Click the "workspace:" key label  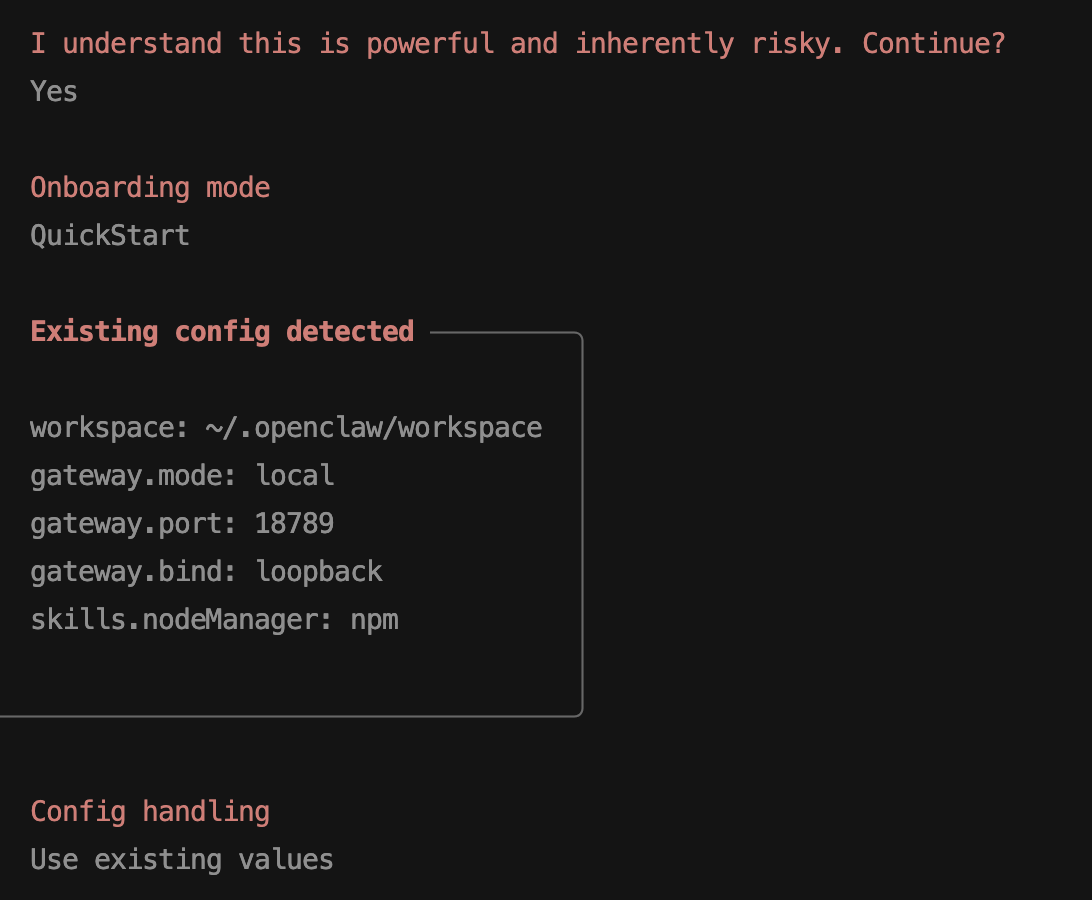[109, 428]
